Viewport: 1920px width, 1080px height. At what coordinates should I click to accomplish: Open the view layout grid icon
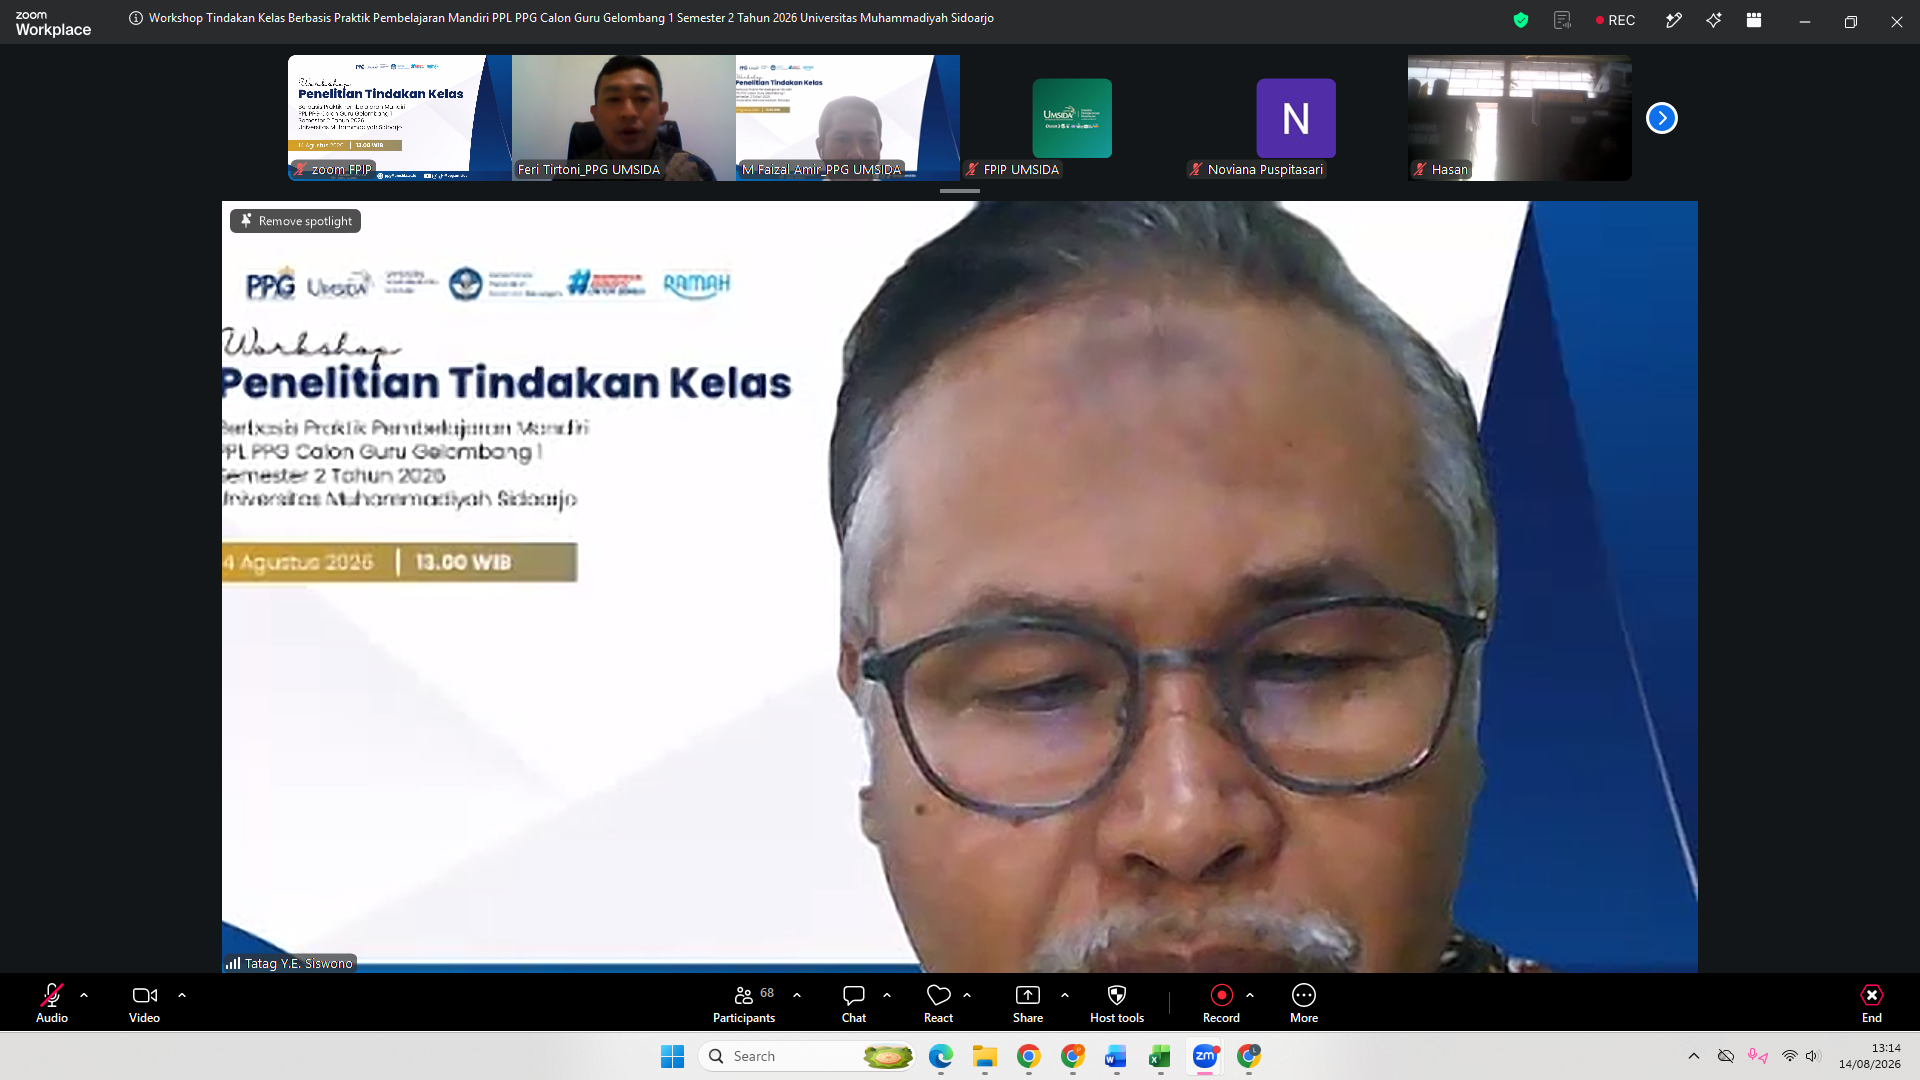pos(1754,20)
